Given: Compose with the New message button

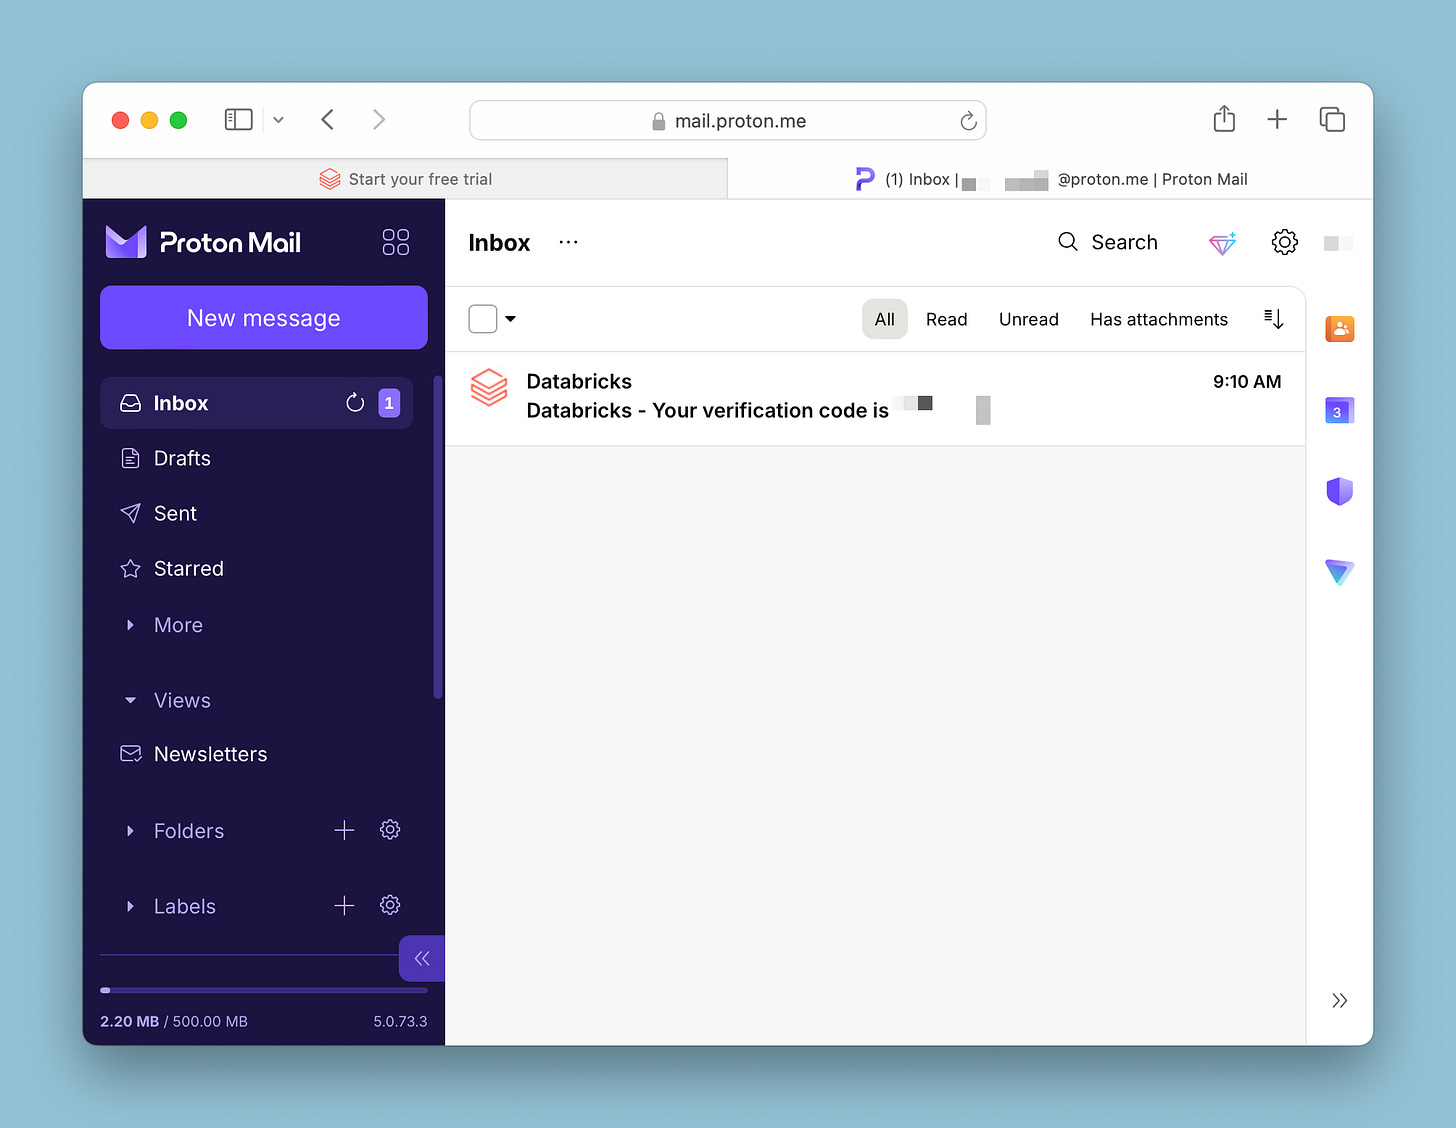Looking at the screenshot, I should 264,318.
